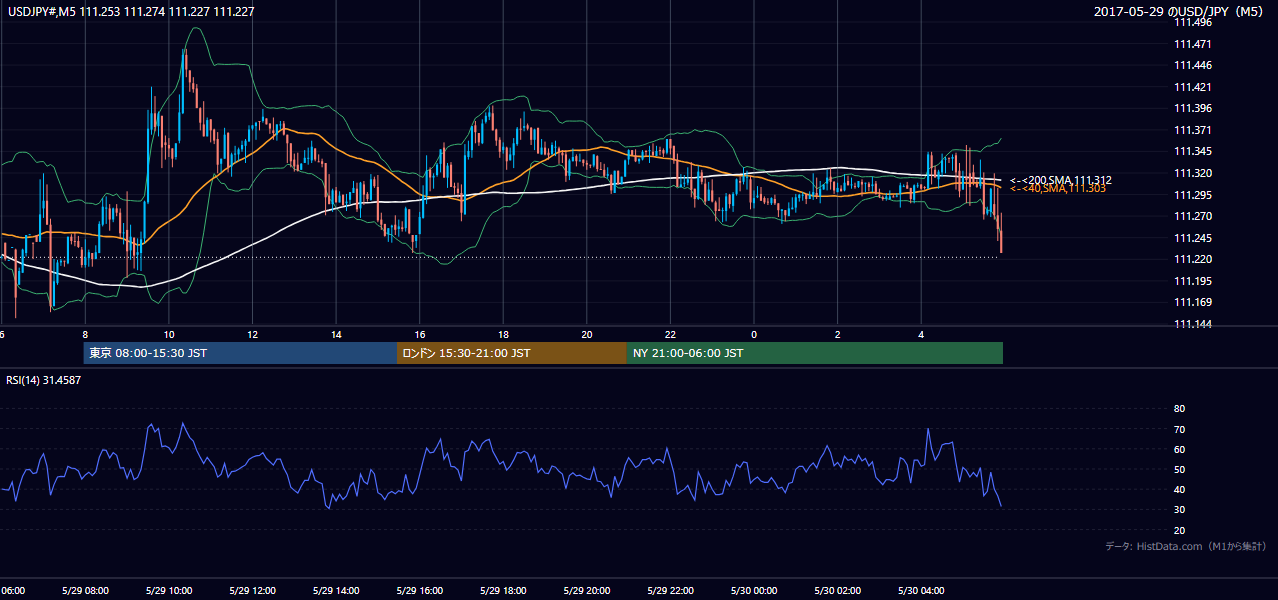
Task: Click the 111.446 price axis label
Action: tap(1194, 65)
